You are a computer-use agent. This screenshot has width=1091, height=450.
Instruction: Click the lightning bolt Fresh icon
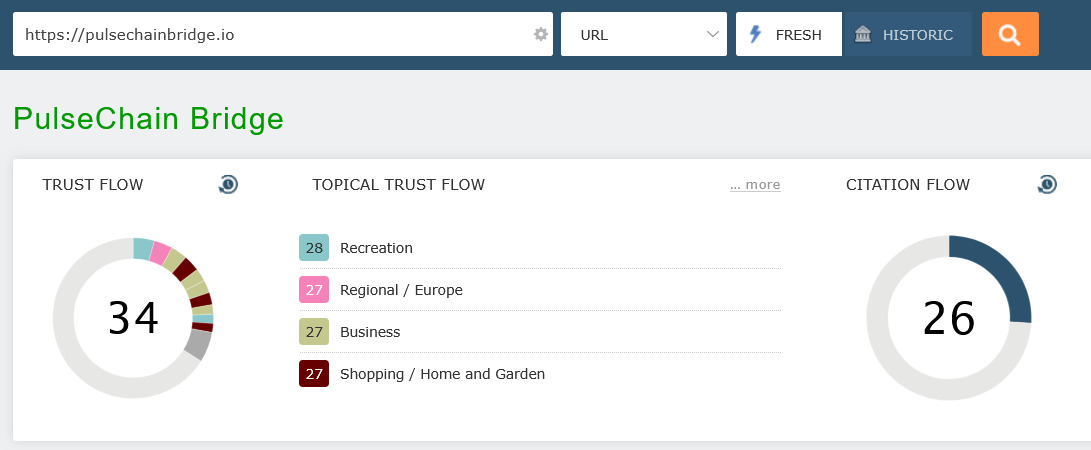click(x=756, y=35)
